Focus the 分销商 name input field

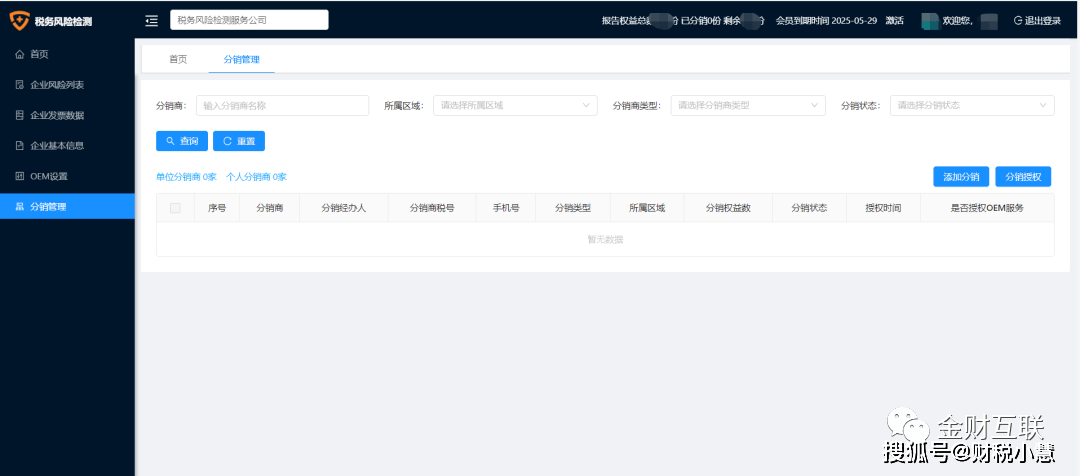coord(284,105)
